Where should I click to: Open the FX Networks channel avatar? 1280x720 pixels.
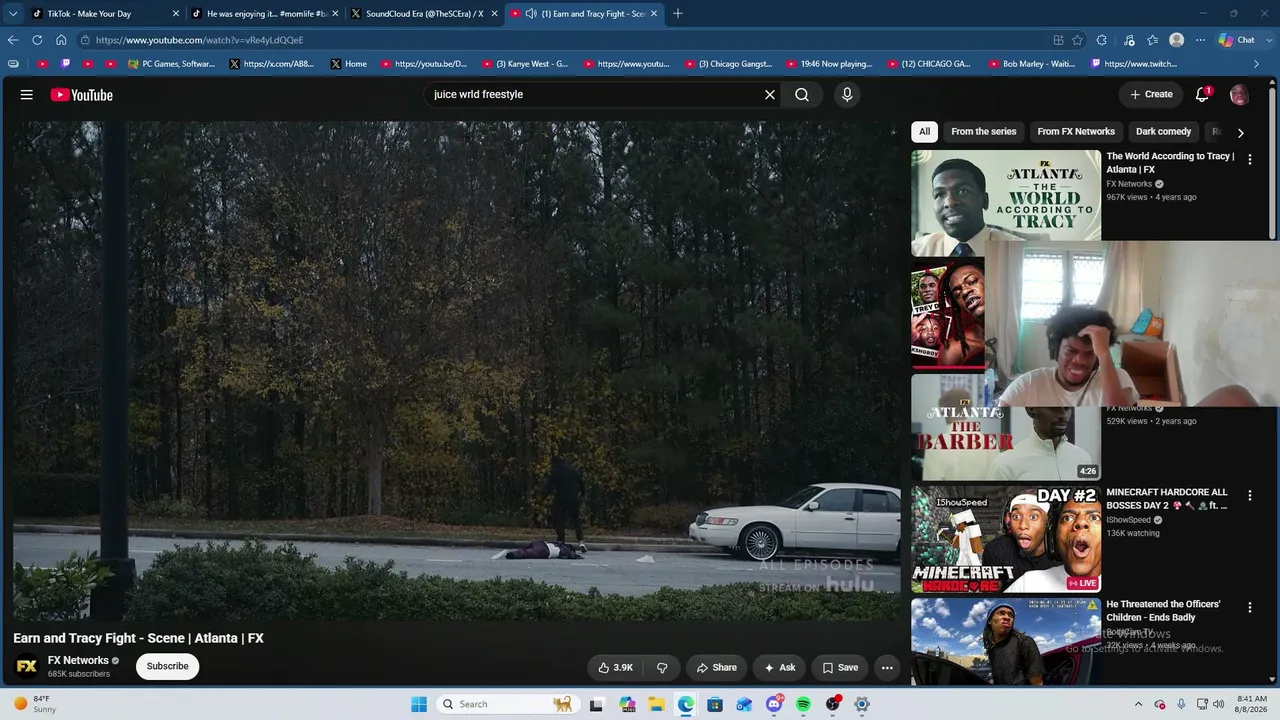click(27, 666)
